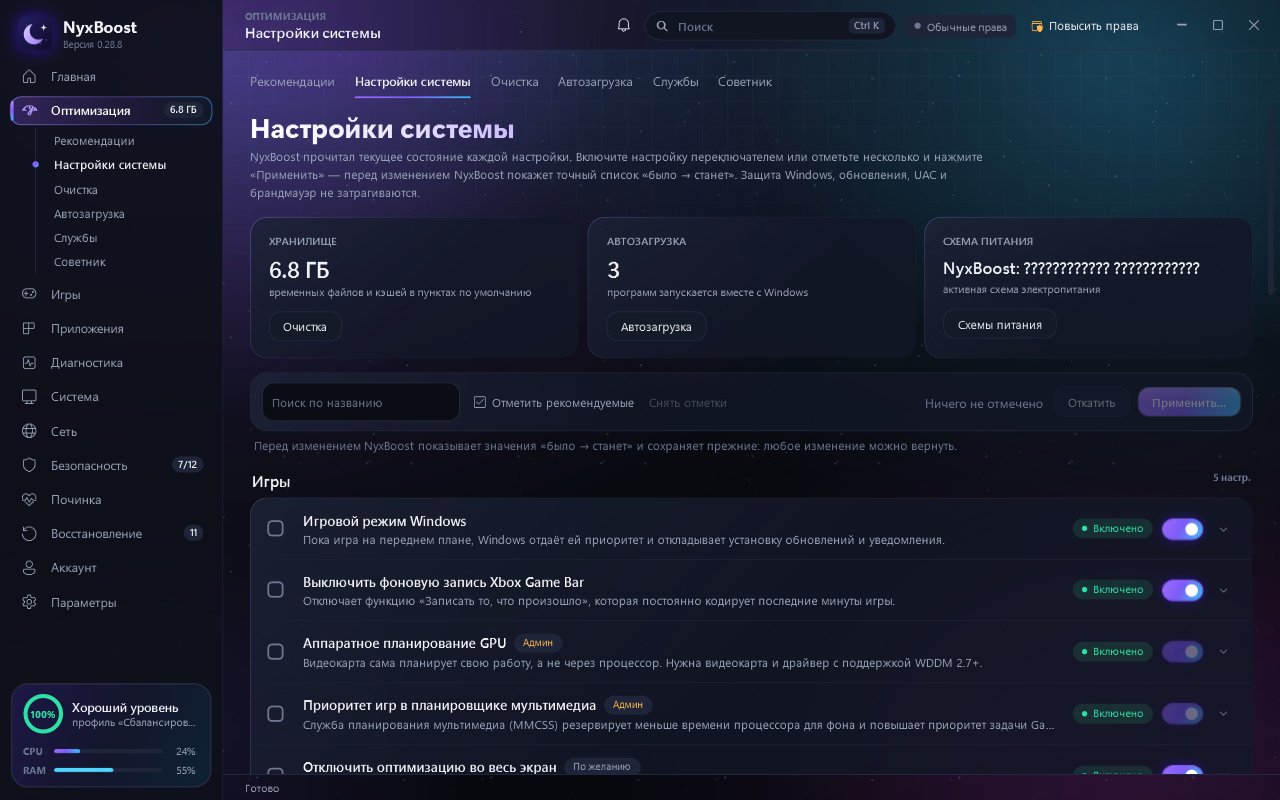Select Настройки системы in the sidebar submenu
The image size is (1280, 800).
click(x=110, y=165)
